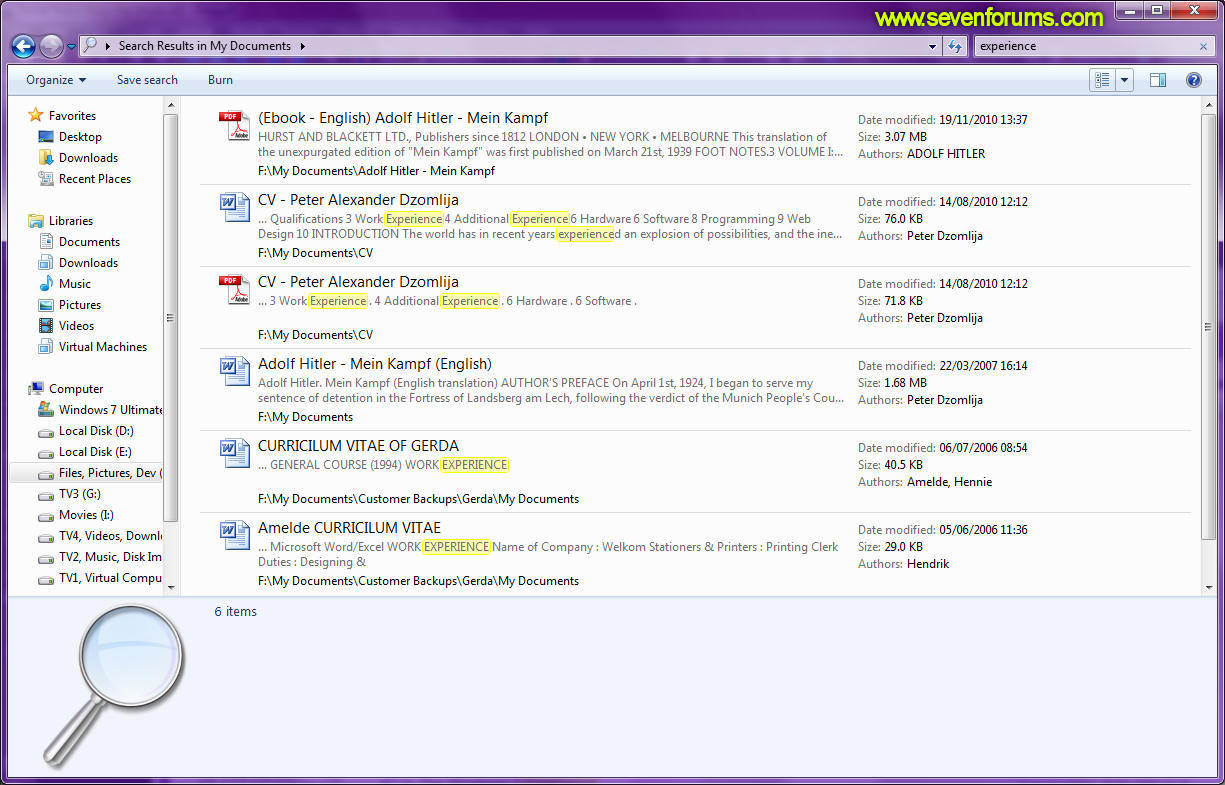Open the TV1, Virtual Computers drive
The width and height of the screenshot is (1225, 785).
(110, 578)
